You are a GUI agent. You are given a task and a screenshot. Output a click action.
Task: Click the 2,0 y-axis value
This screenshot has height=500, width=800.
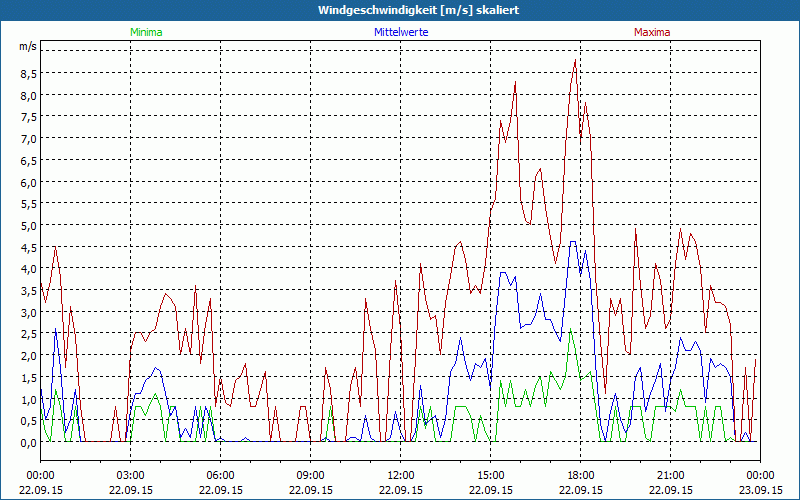coord(28,356)
